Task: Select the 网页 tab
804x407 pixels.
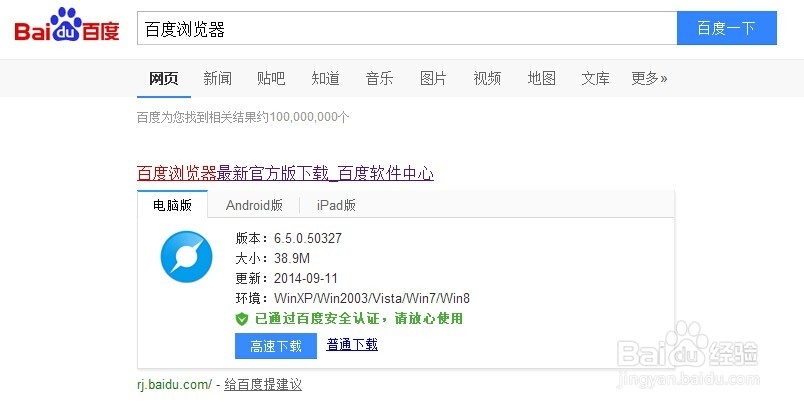Action: click(x=164, y=78)
